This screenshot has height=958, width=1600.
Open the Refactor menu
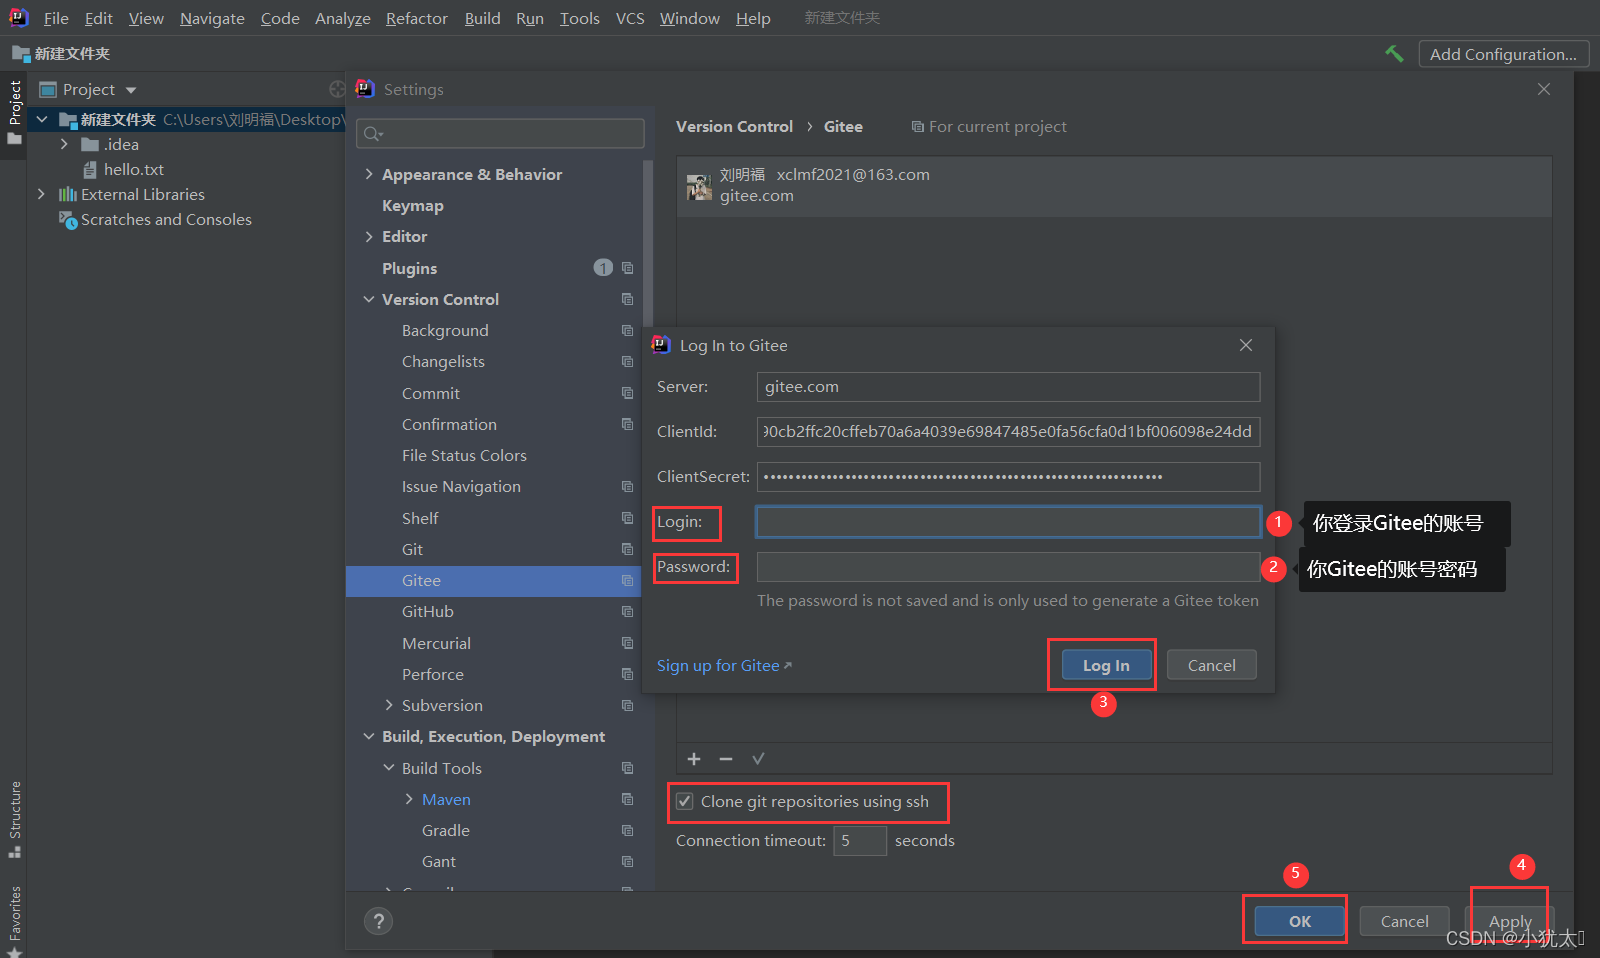tap(417, 18)
